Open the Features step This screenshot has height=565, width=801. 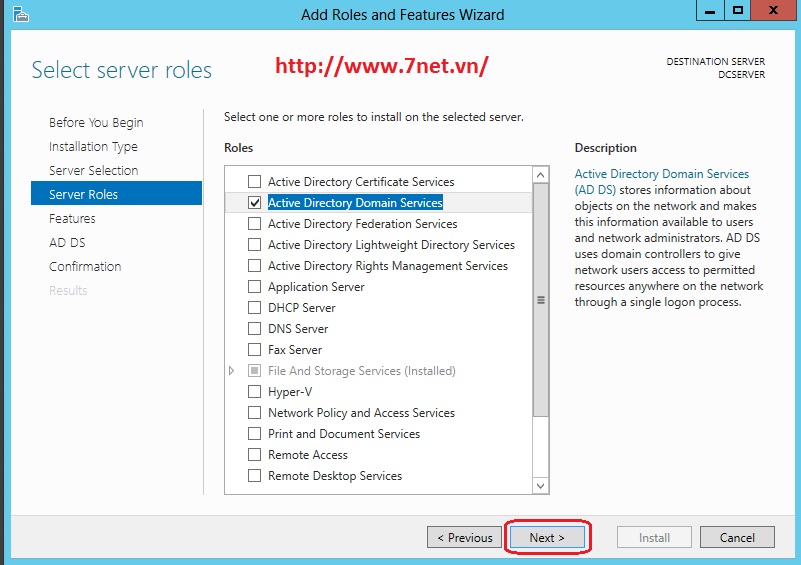pos(72,219)
